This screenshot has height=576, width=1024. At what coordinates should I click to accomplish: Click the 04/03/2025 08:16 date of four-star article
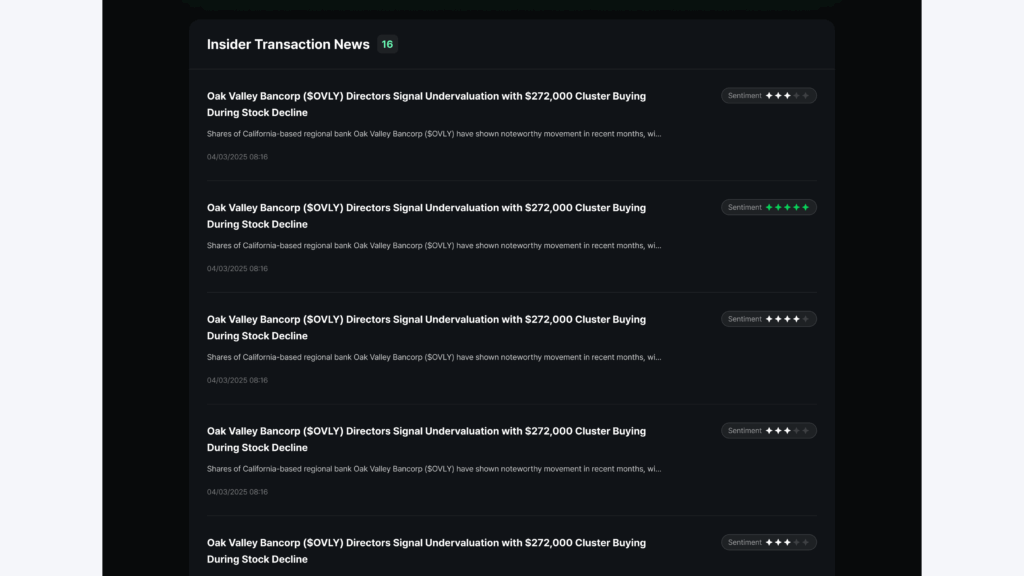pos(237,380)
